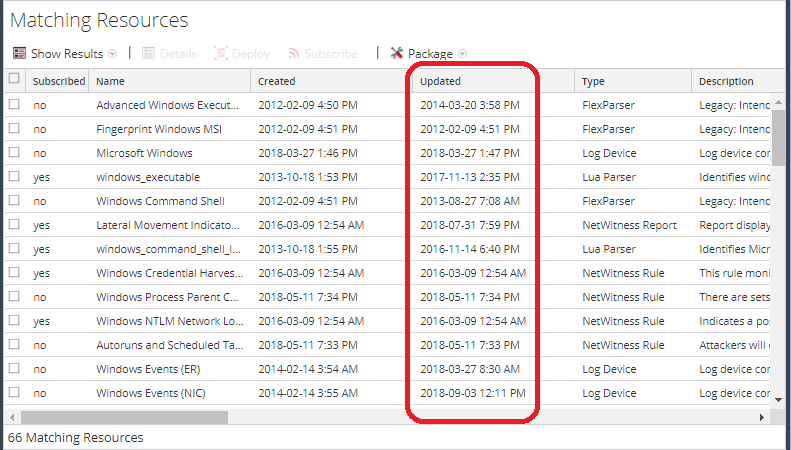
Task: Check the Microsoft Windows row checkbox
Action: click(14, 153)
